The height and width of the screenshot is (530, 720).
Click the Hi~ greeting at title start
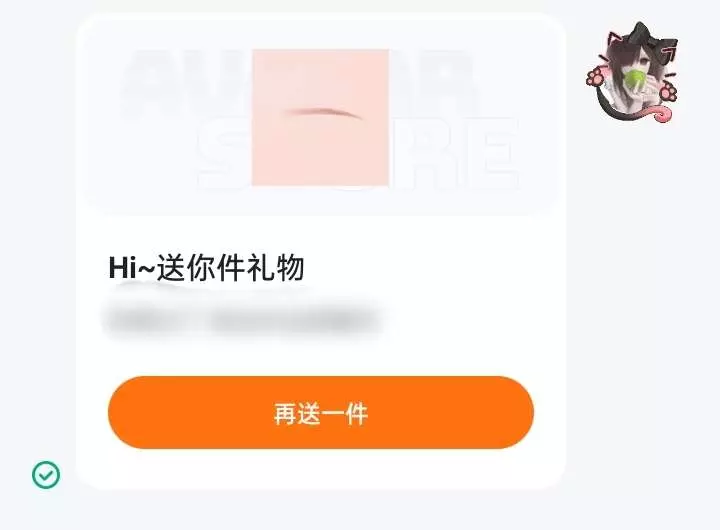click(132, 268)
